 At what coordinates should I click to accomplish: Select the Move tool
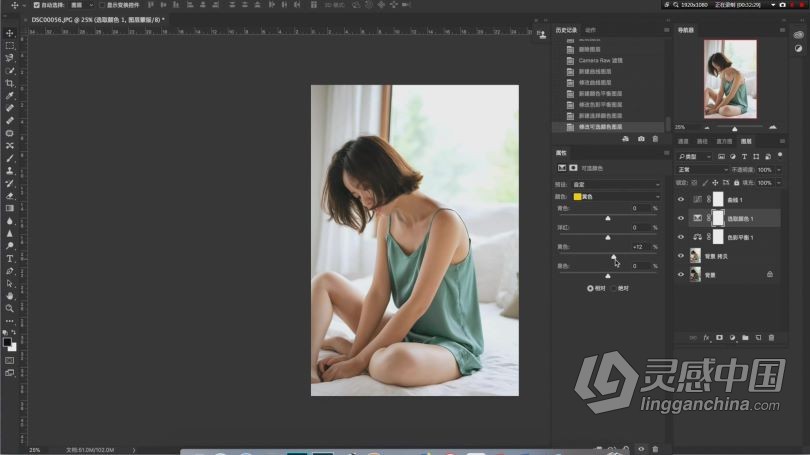click(10, 33)
